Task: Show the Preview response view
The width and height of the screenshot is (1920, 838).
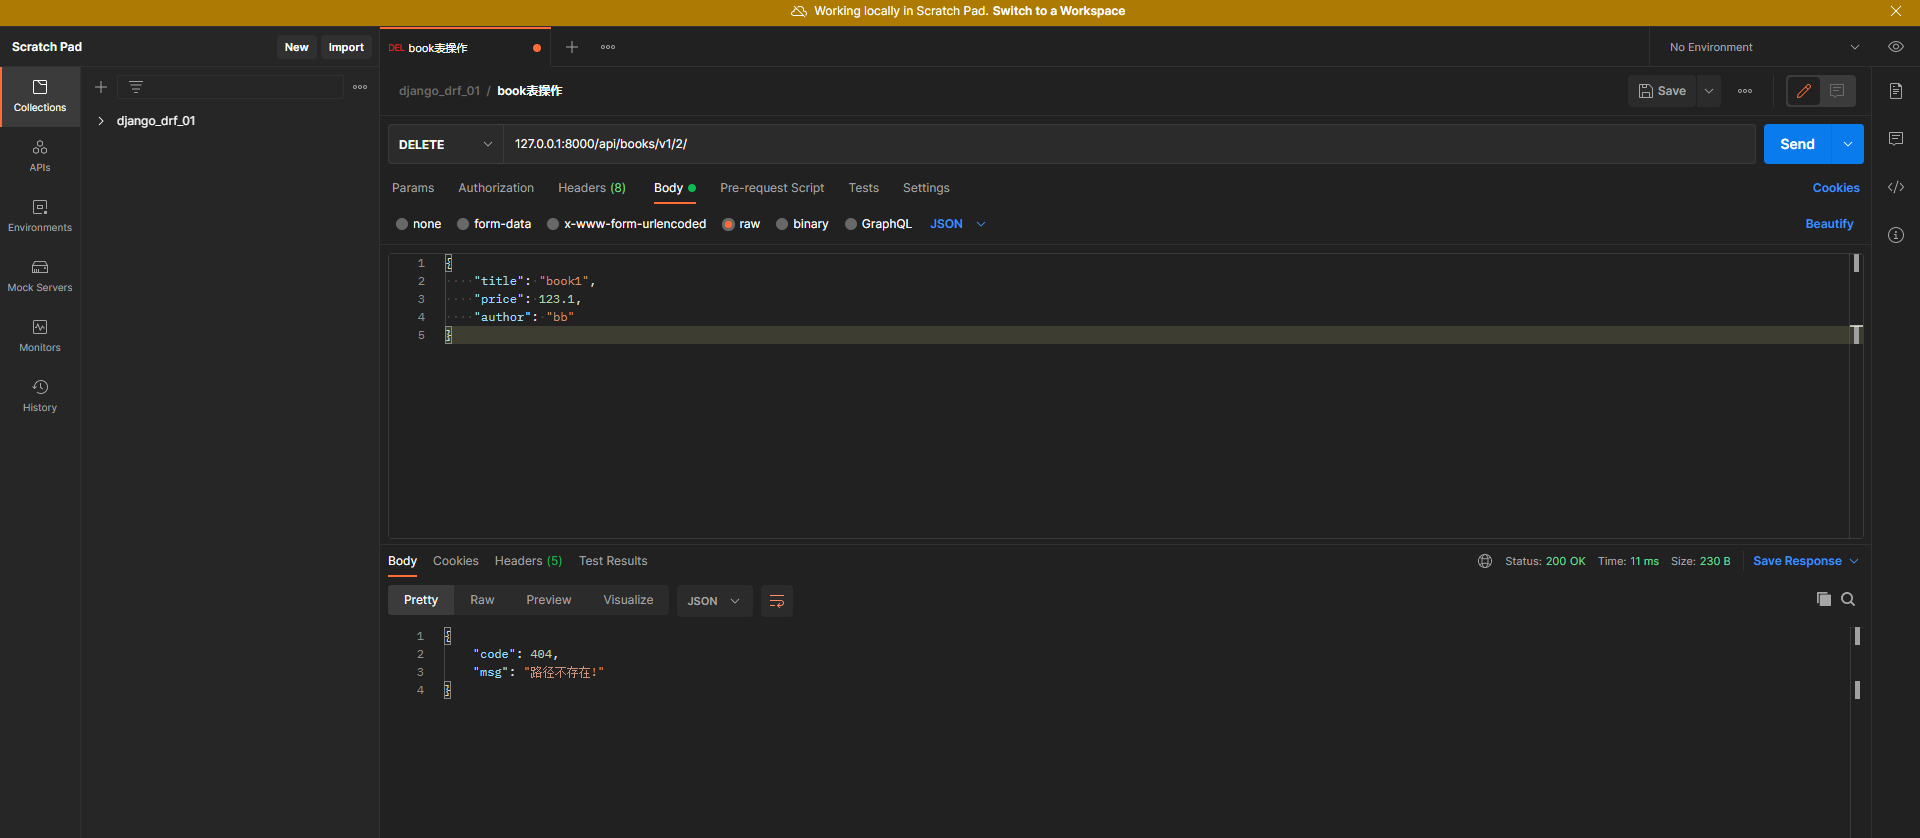Action: (x=549, y=600)
